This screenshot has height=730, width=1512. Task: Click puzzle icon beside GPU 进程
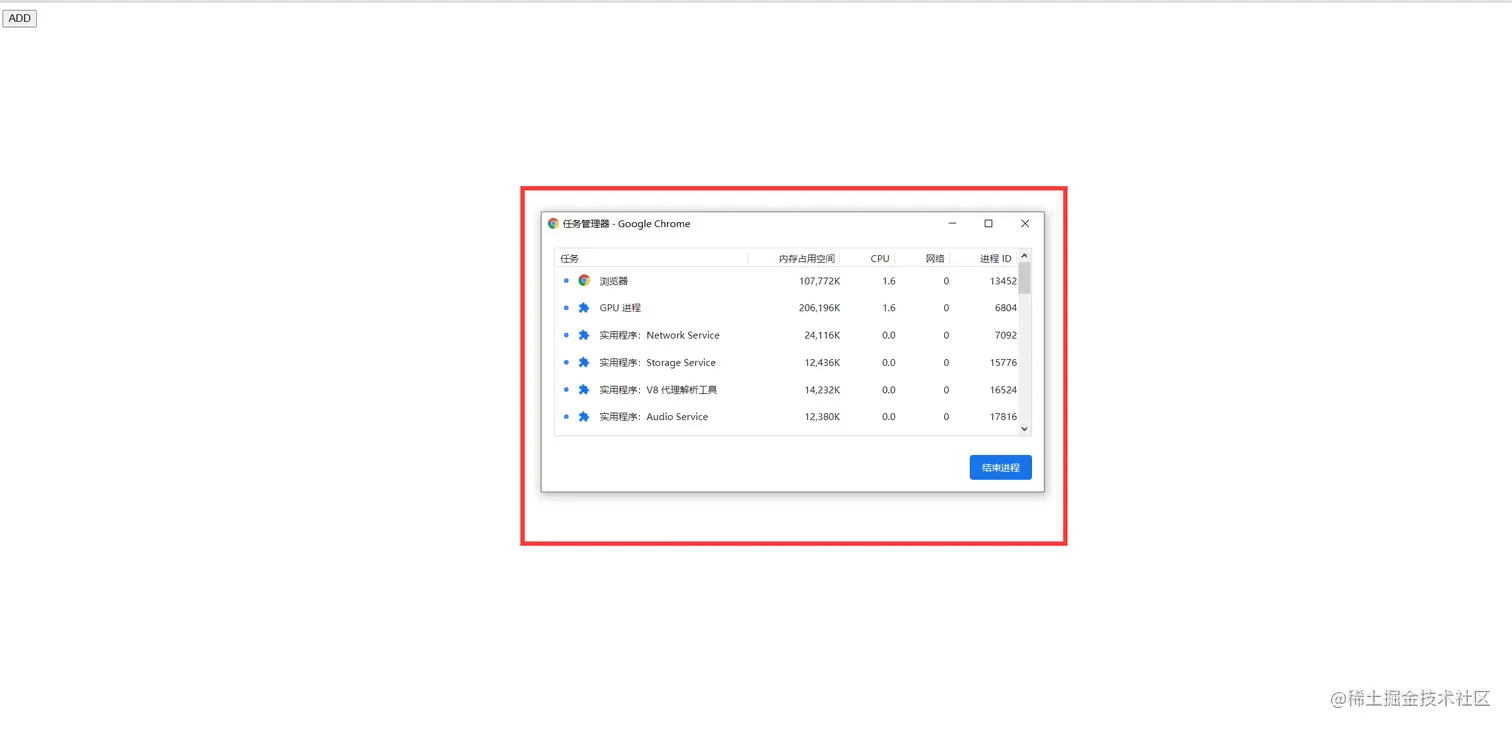pos(584,308)
